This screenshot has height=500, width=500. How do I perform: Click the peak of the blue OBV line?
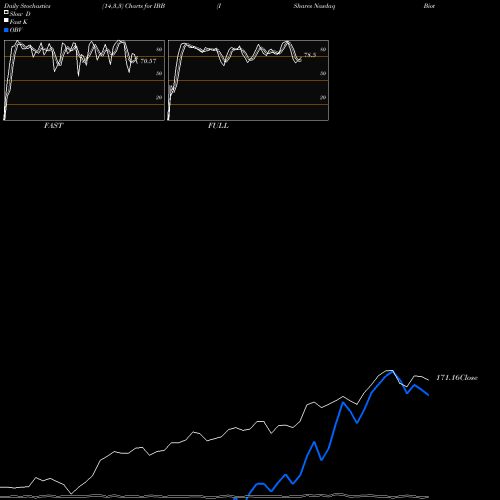[x=392, y=371]
